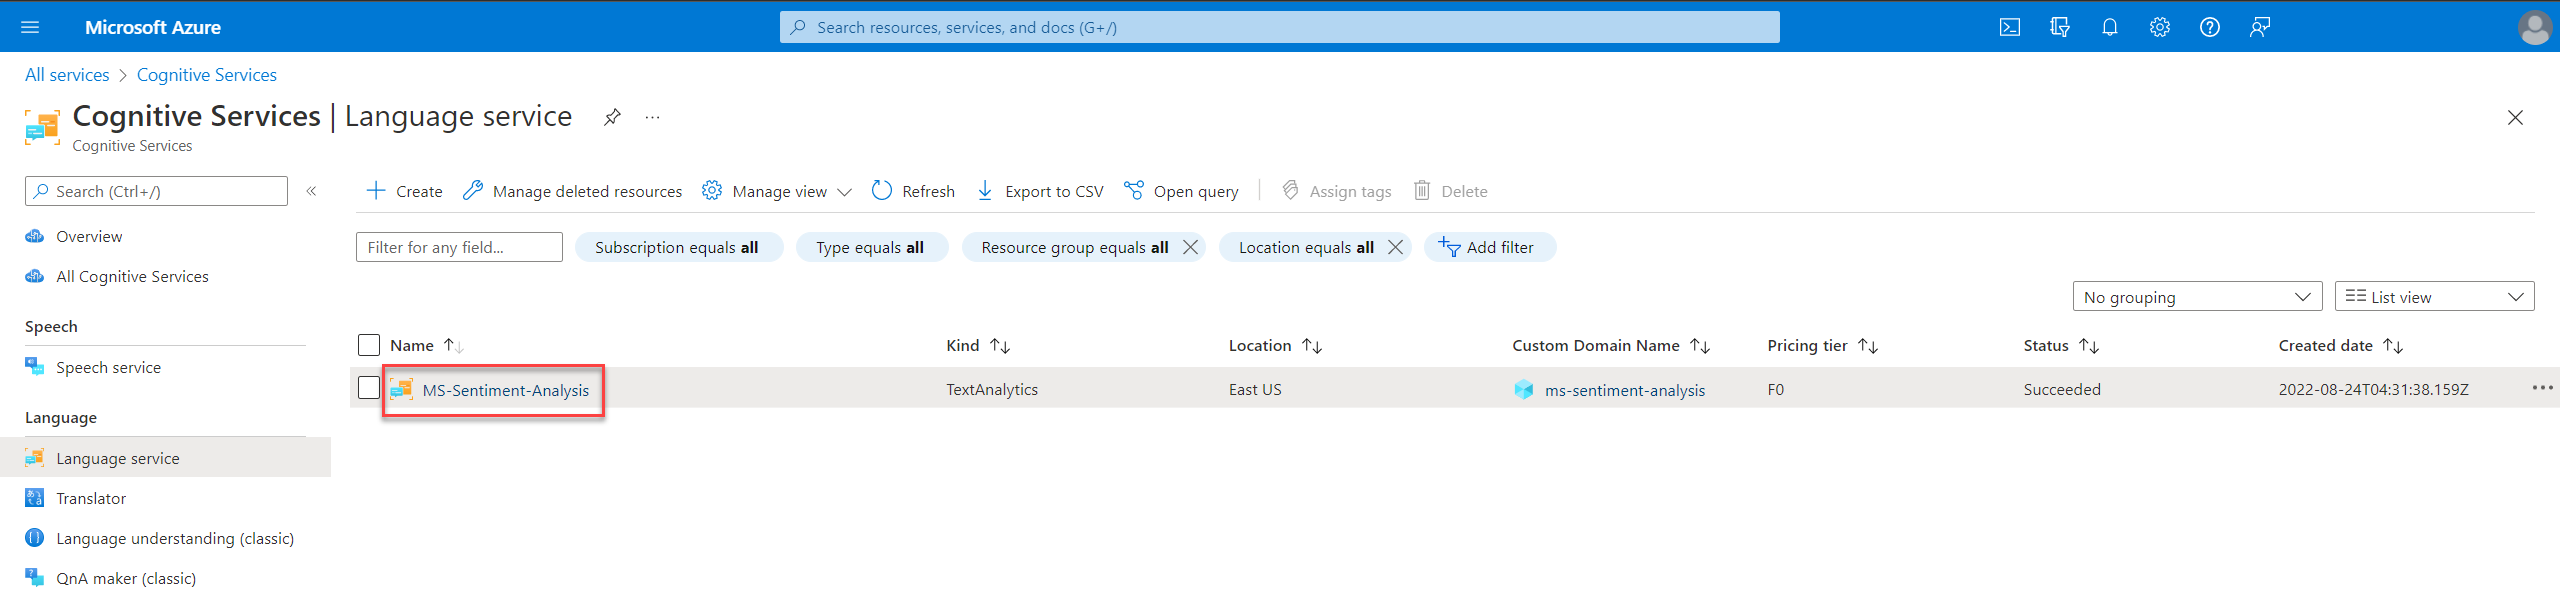
Task: Remove the Resource group filter with its X
Action: click(x=1190, y=247)
